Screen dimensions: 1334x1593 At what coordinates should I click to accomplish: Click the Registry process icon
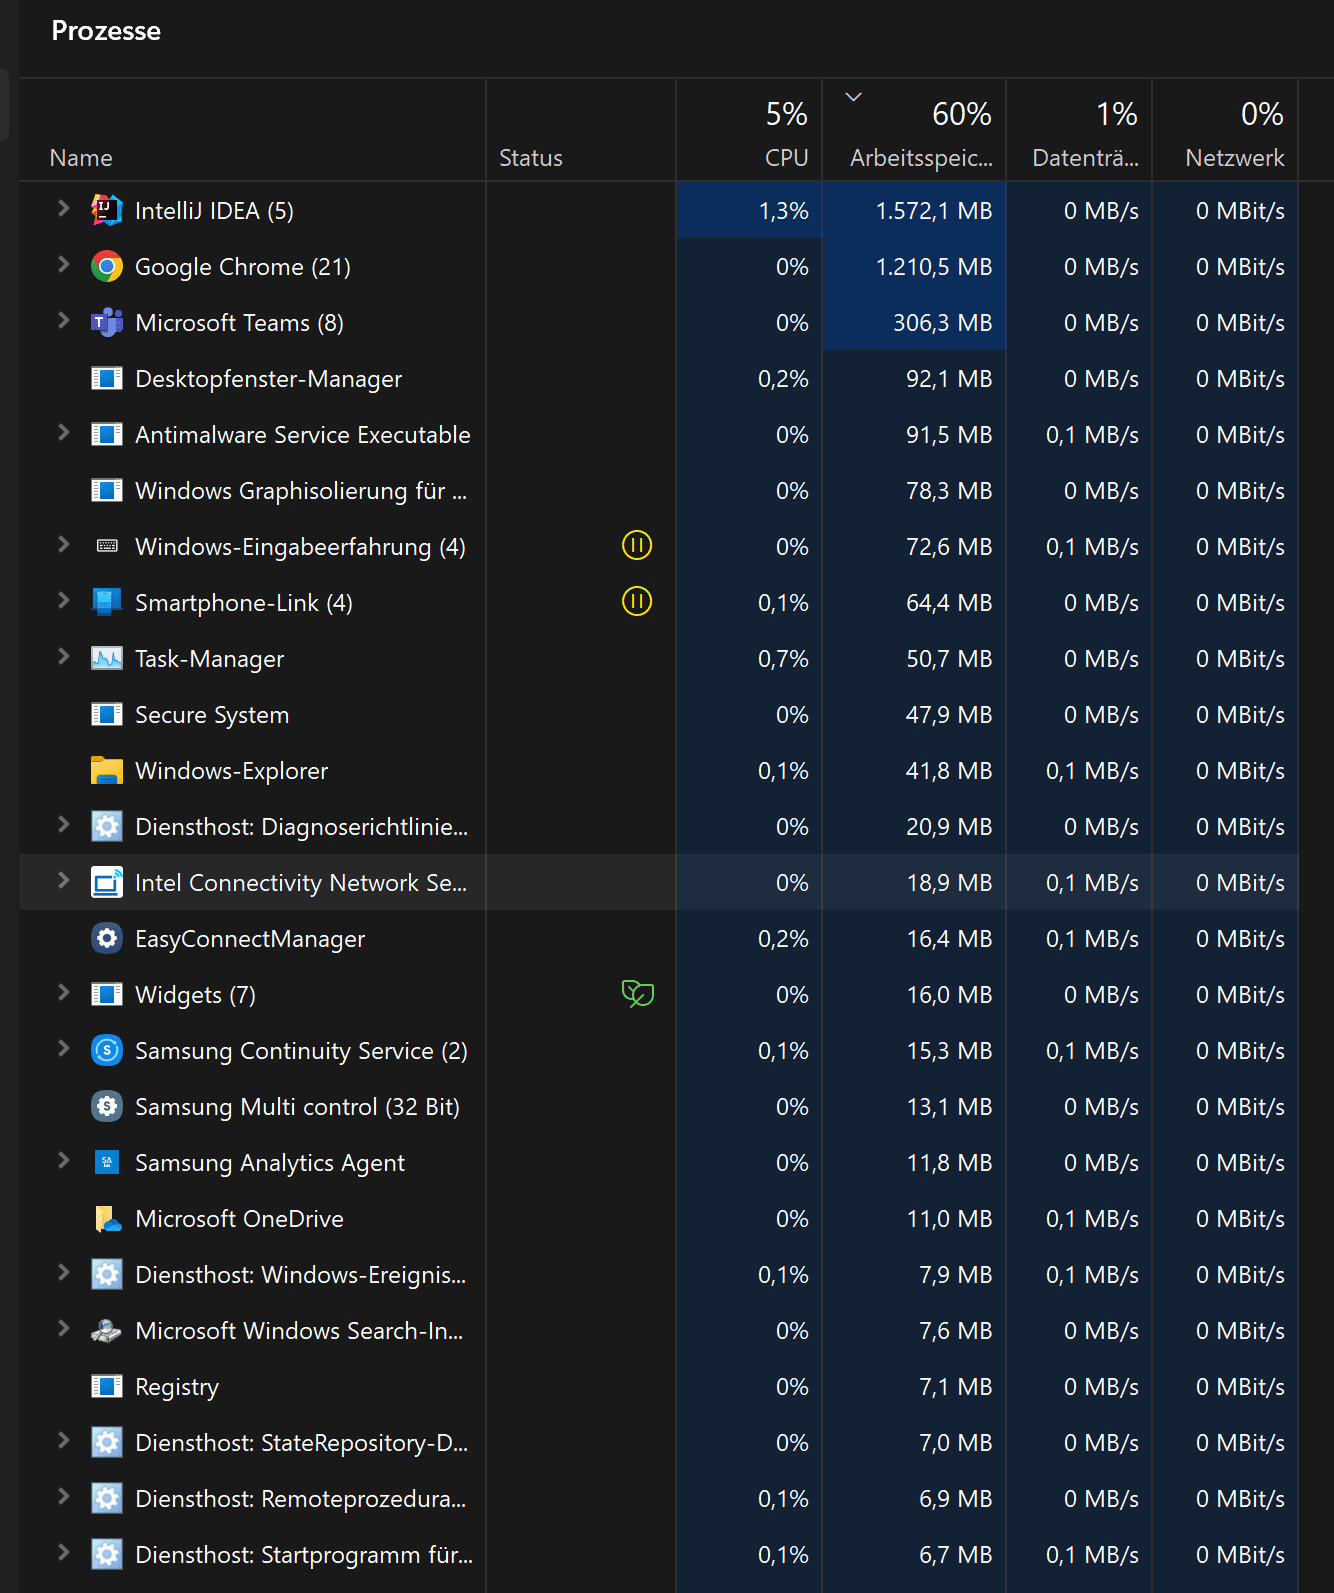point(107,1386)
